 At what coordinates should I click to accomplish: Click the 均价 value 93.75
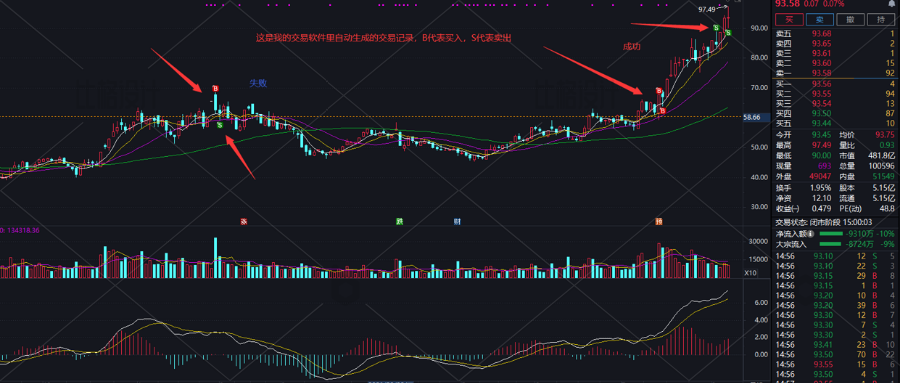point(885,135)
